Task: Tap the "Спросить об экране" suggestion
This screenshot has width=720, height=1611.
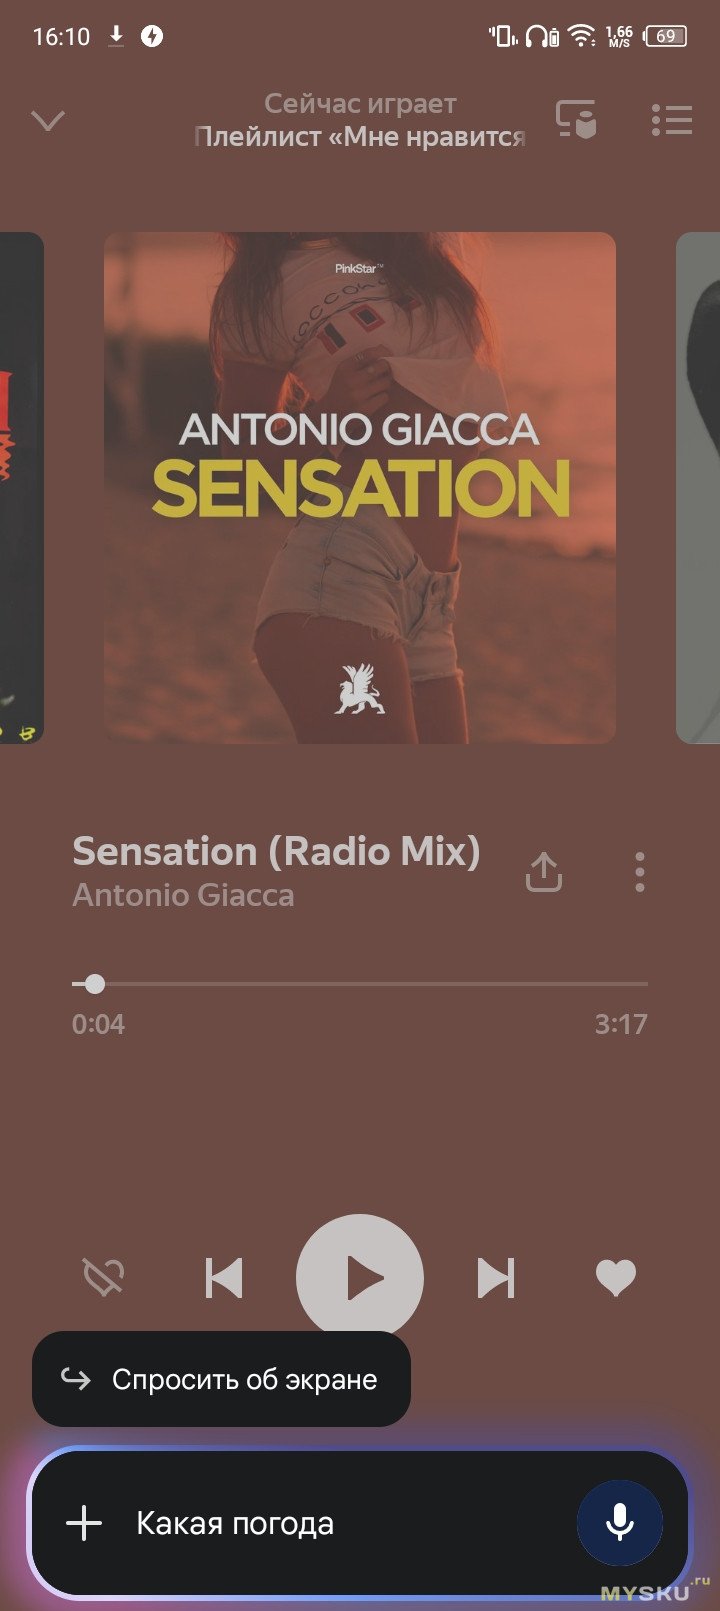Action: (x=221, y=1379)
